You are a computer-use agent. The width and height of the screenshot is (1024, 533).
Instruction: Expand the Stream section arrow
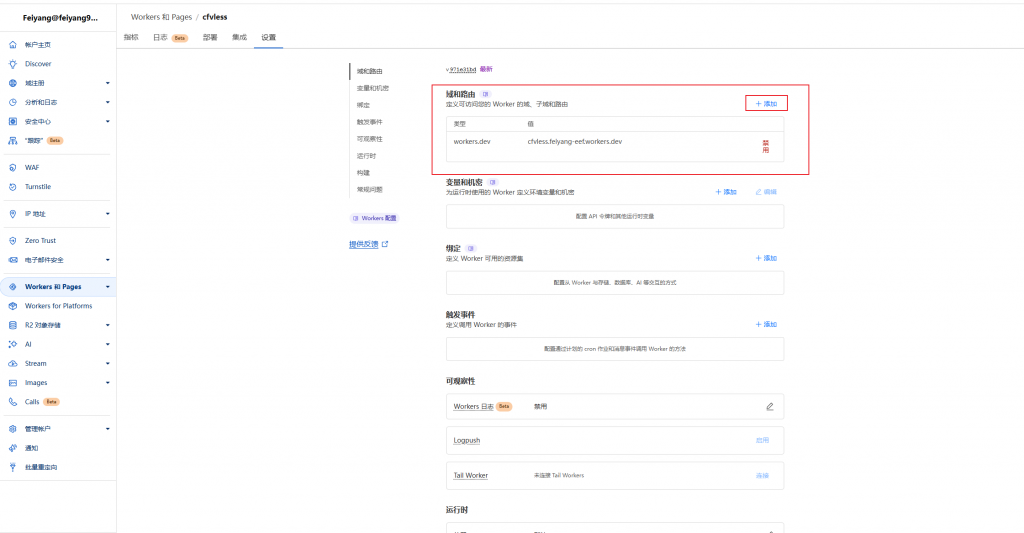coord(108,364)
